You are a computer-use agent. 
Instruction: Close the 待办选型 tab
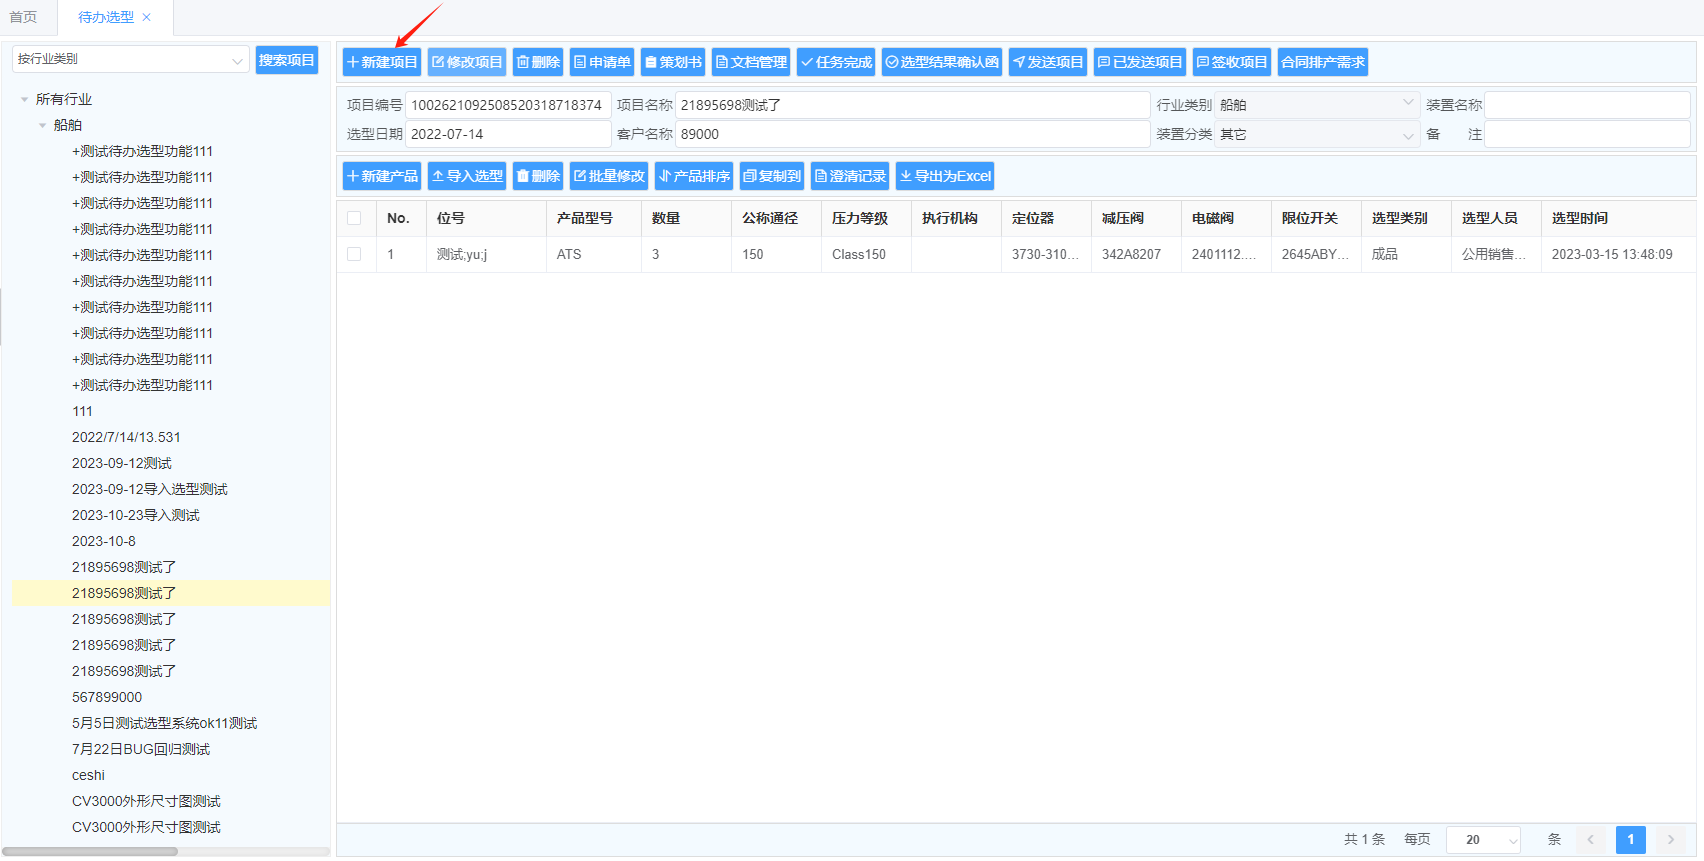tap(147, 17)
